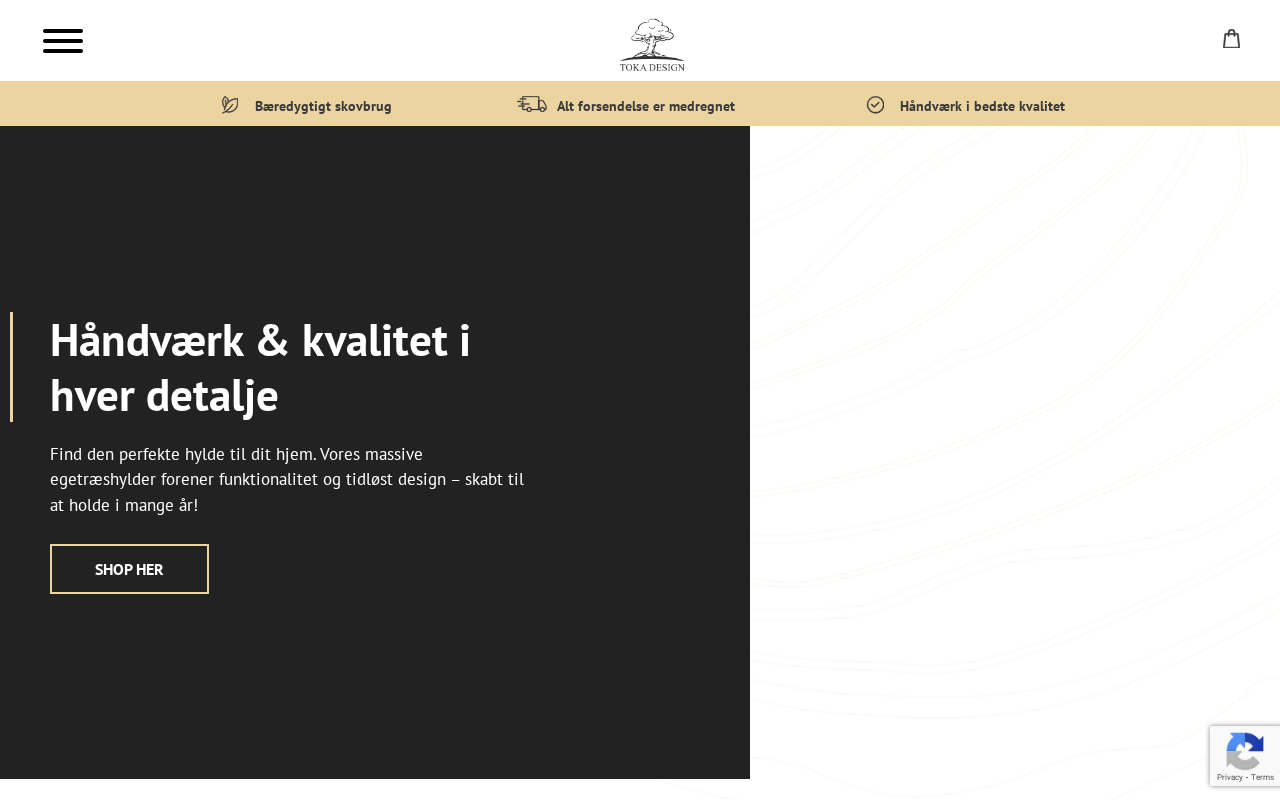The image size is (1280, 800).
Task: Open the hamburger navigation menu
Action: 63,41
